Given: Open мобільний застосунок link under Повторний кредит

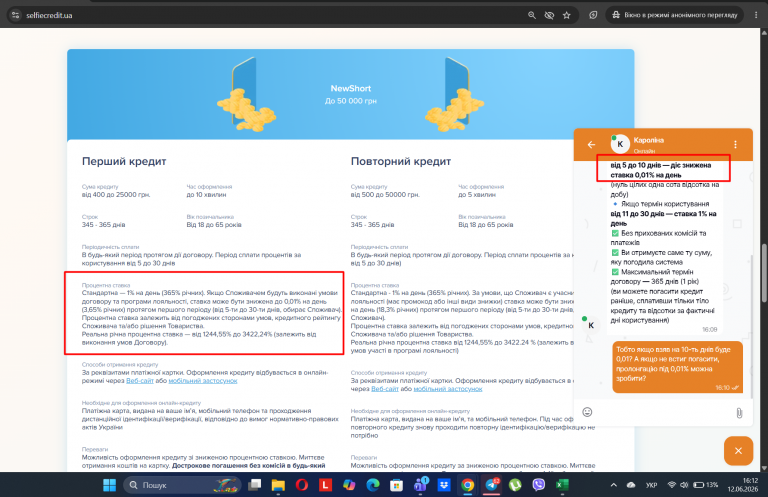Looking at the screenshot, I should click(448, 389).
